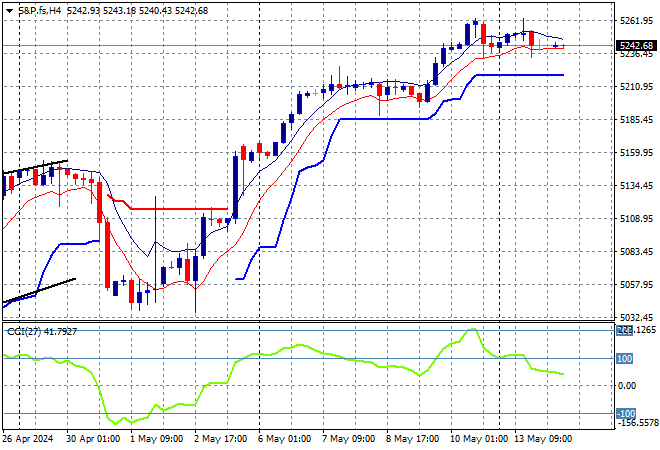
Task: Select the 7 May 09:00 time label
Action: pyautogui.click(x=349, y=439)
